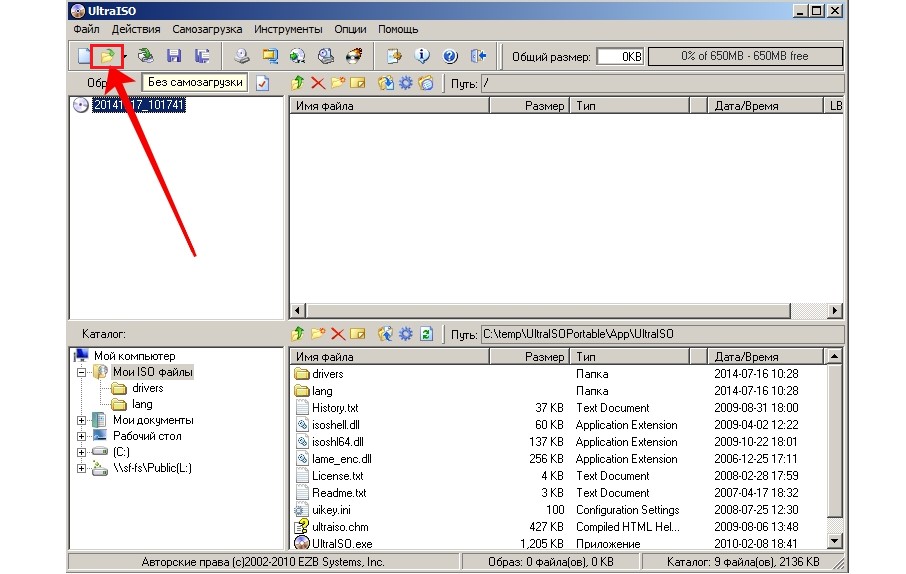Click the Exit door icon in toolbar

pyautogui.click(x=478, y=56)
